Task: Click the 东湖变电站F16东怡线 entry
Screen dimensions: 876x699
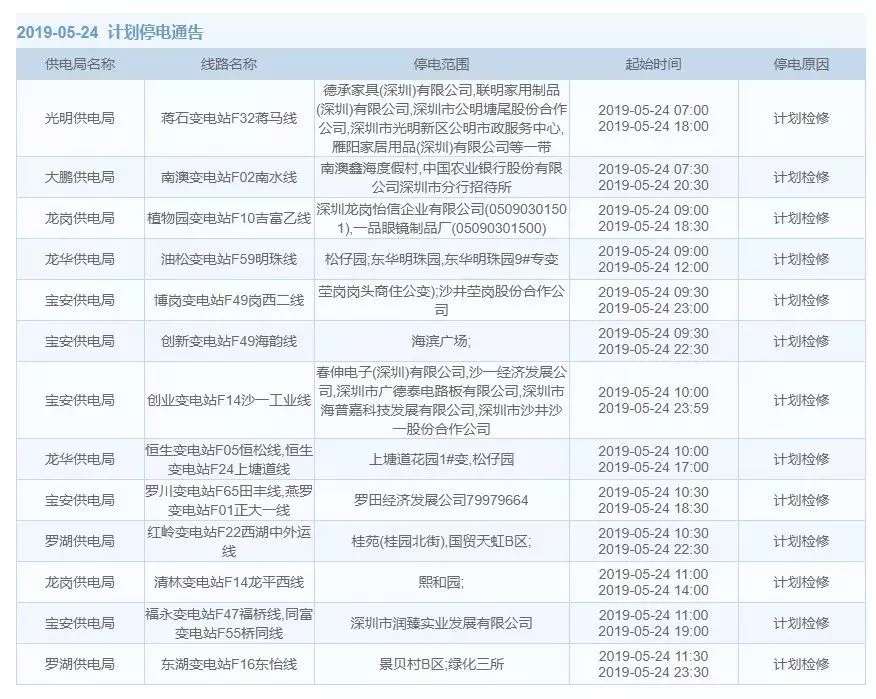Action: point(229,664)
